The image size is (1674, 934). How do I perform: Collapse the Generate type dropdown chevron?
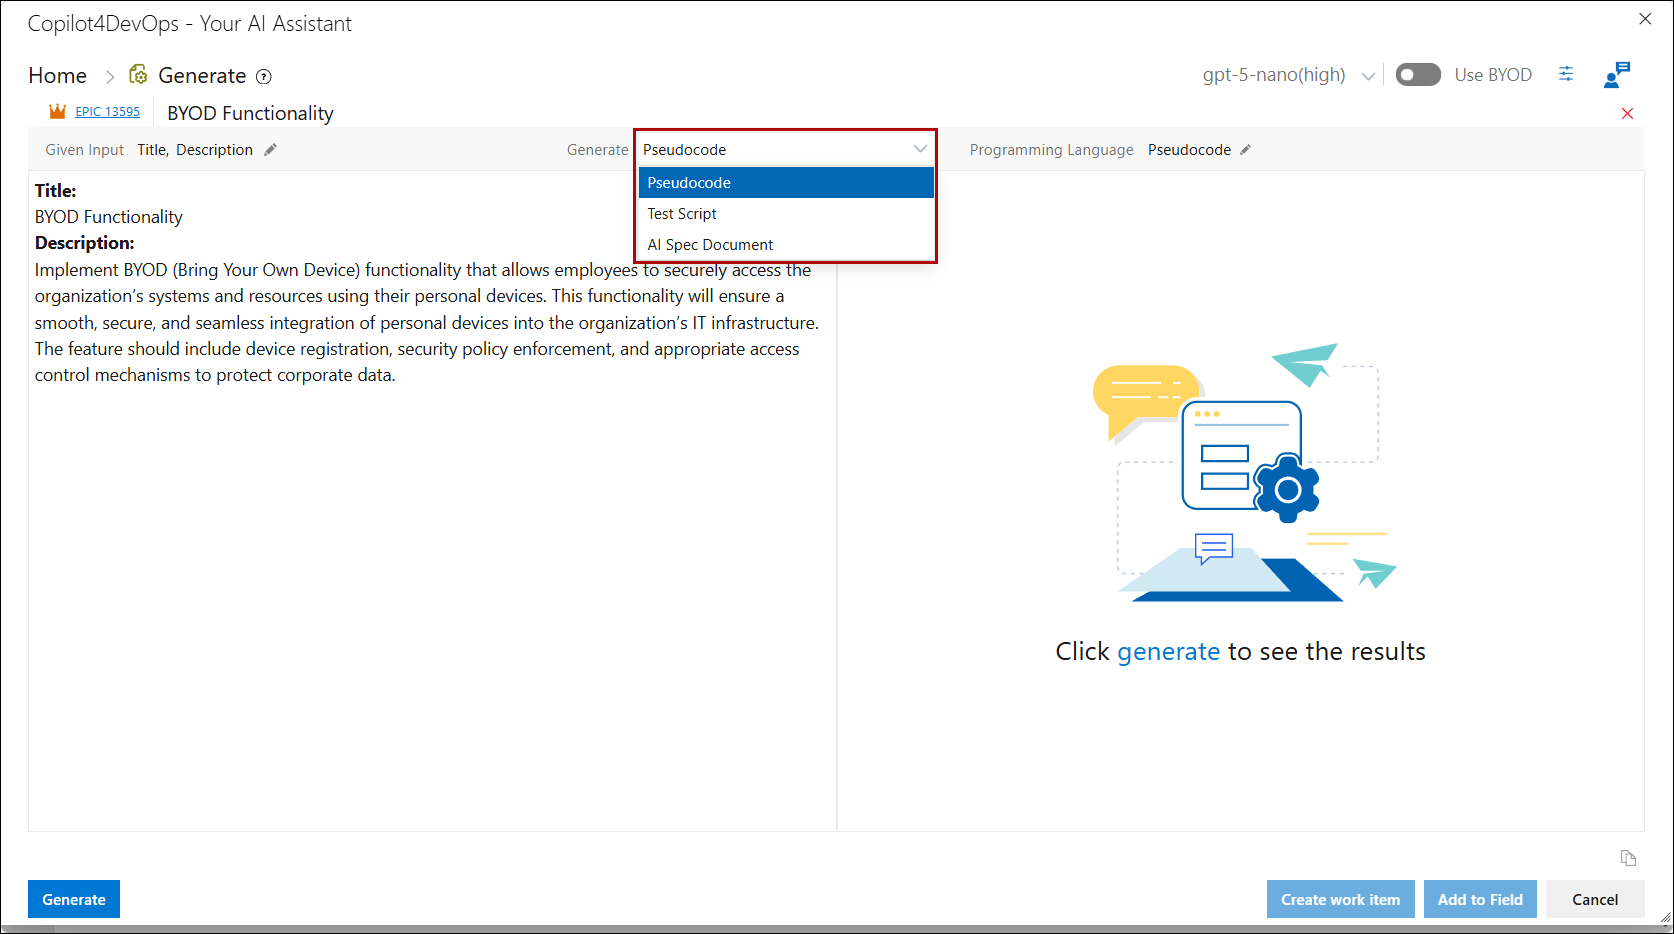pos(920,149)
